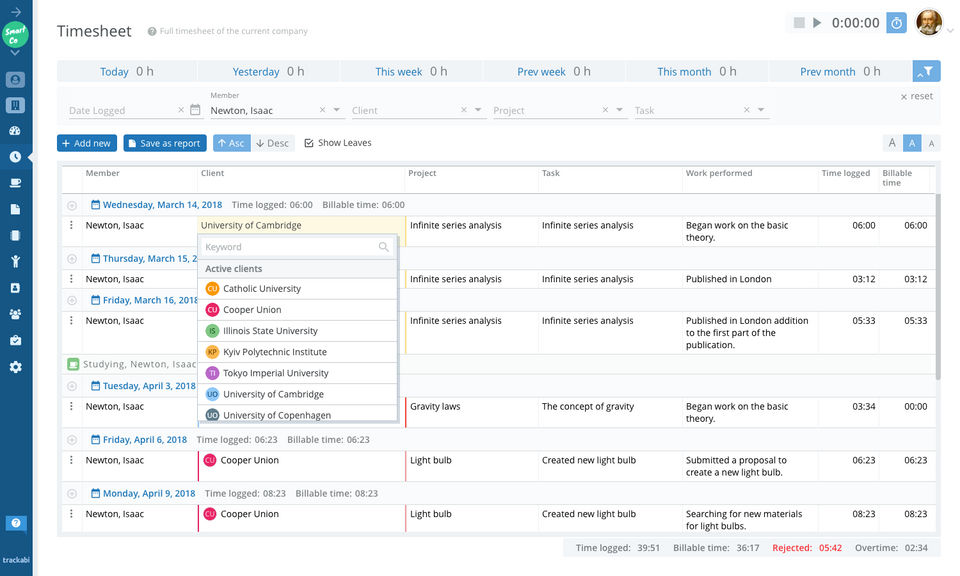Screen dimensions: 960x576
Task: Open the Task filter dropdown arrow
Action: pyautogui.click(x=761, y=110)
